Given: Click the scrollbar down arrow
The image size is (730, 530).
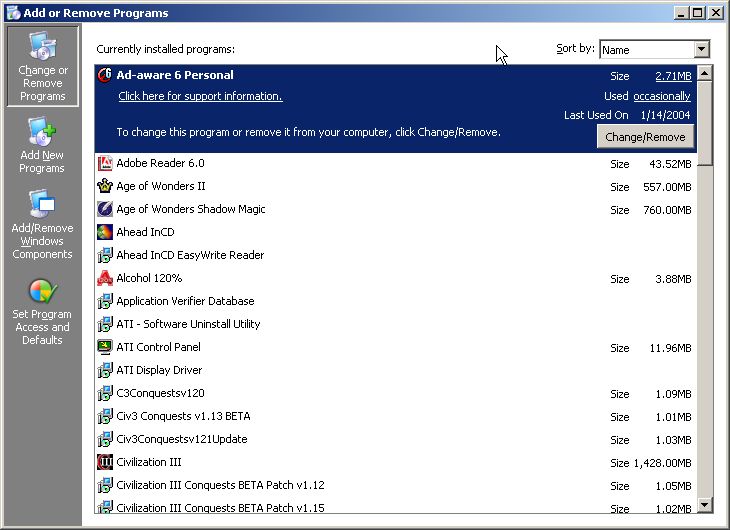Looking at the screenshot, I should 705,505.
